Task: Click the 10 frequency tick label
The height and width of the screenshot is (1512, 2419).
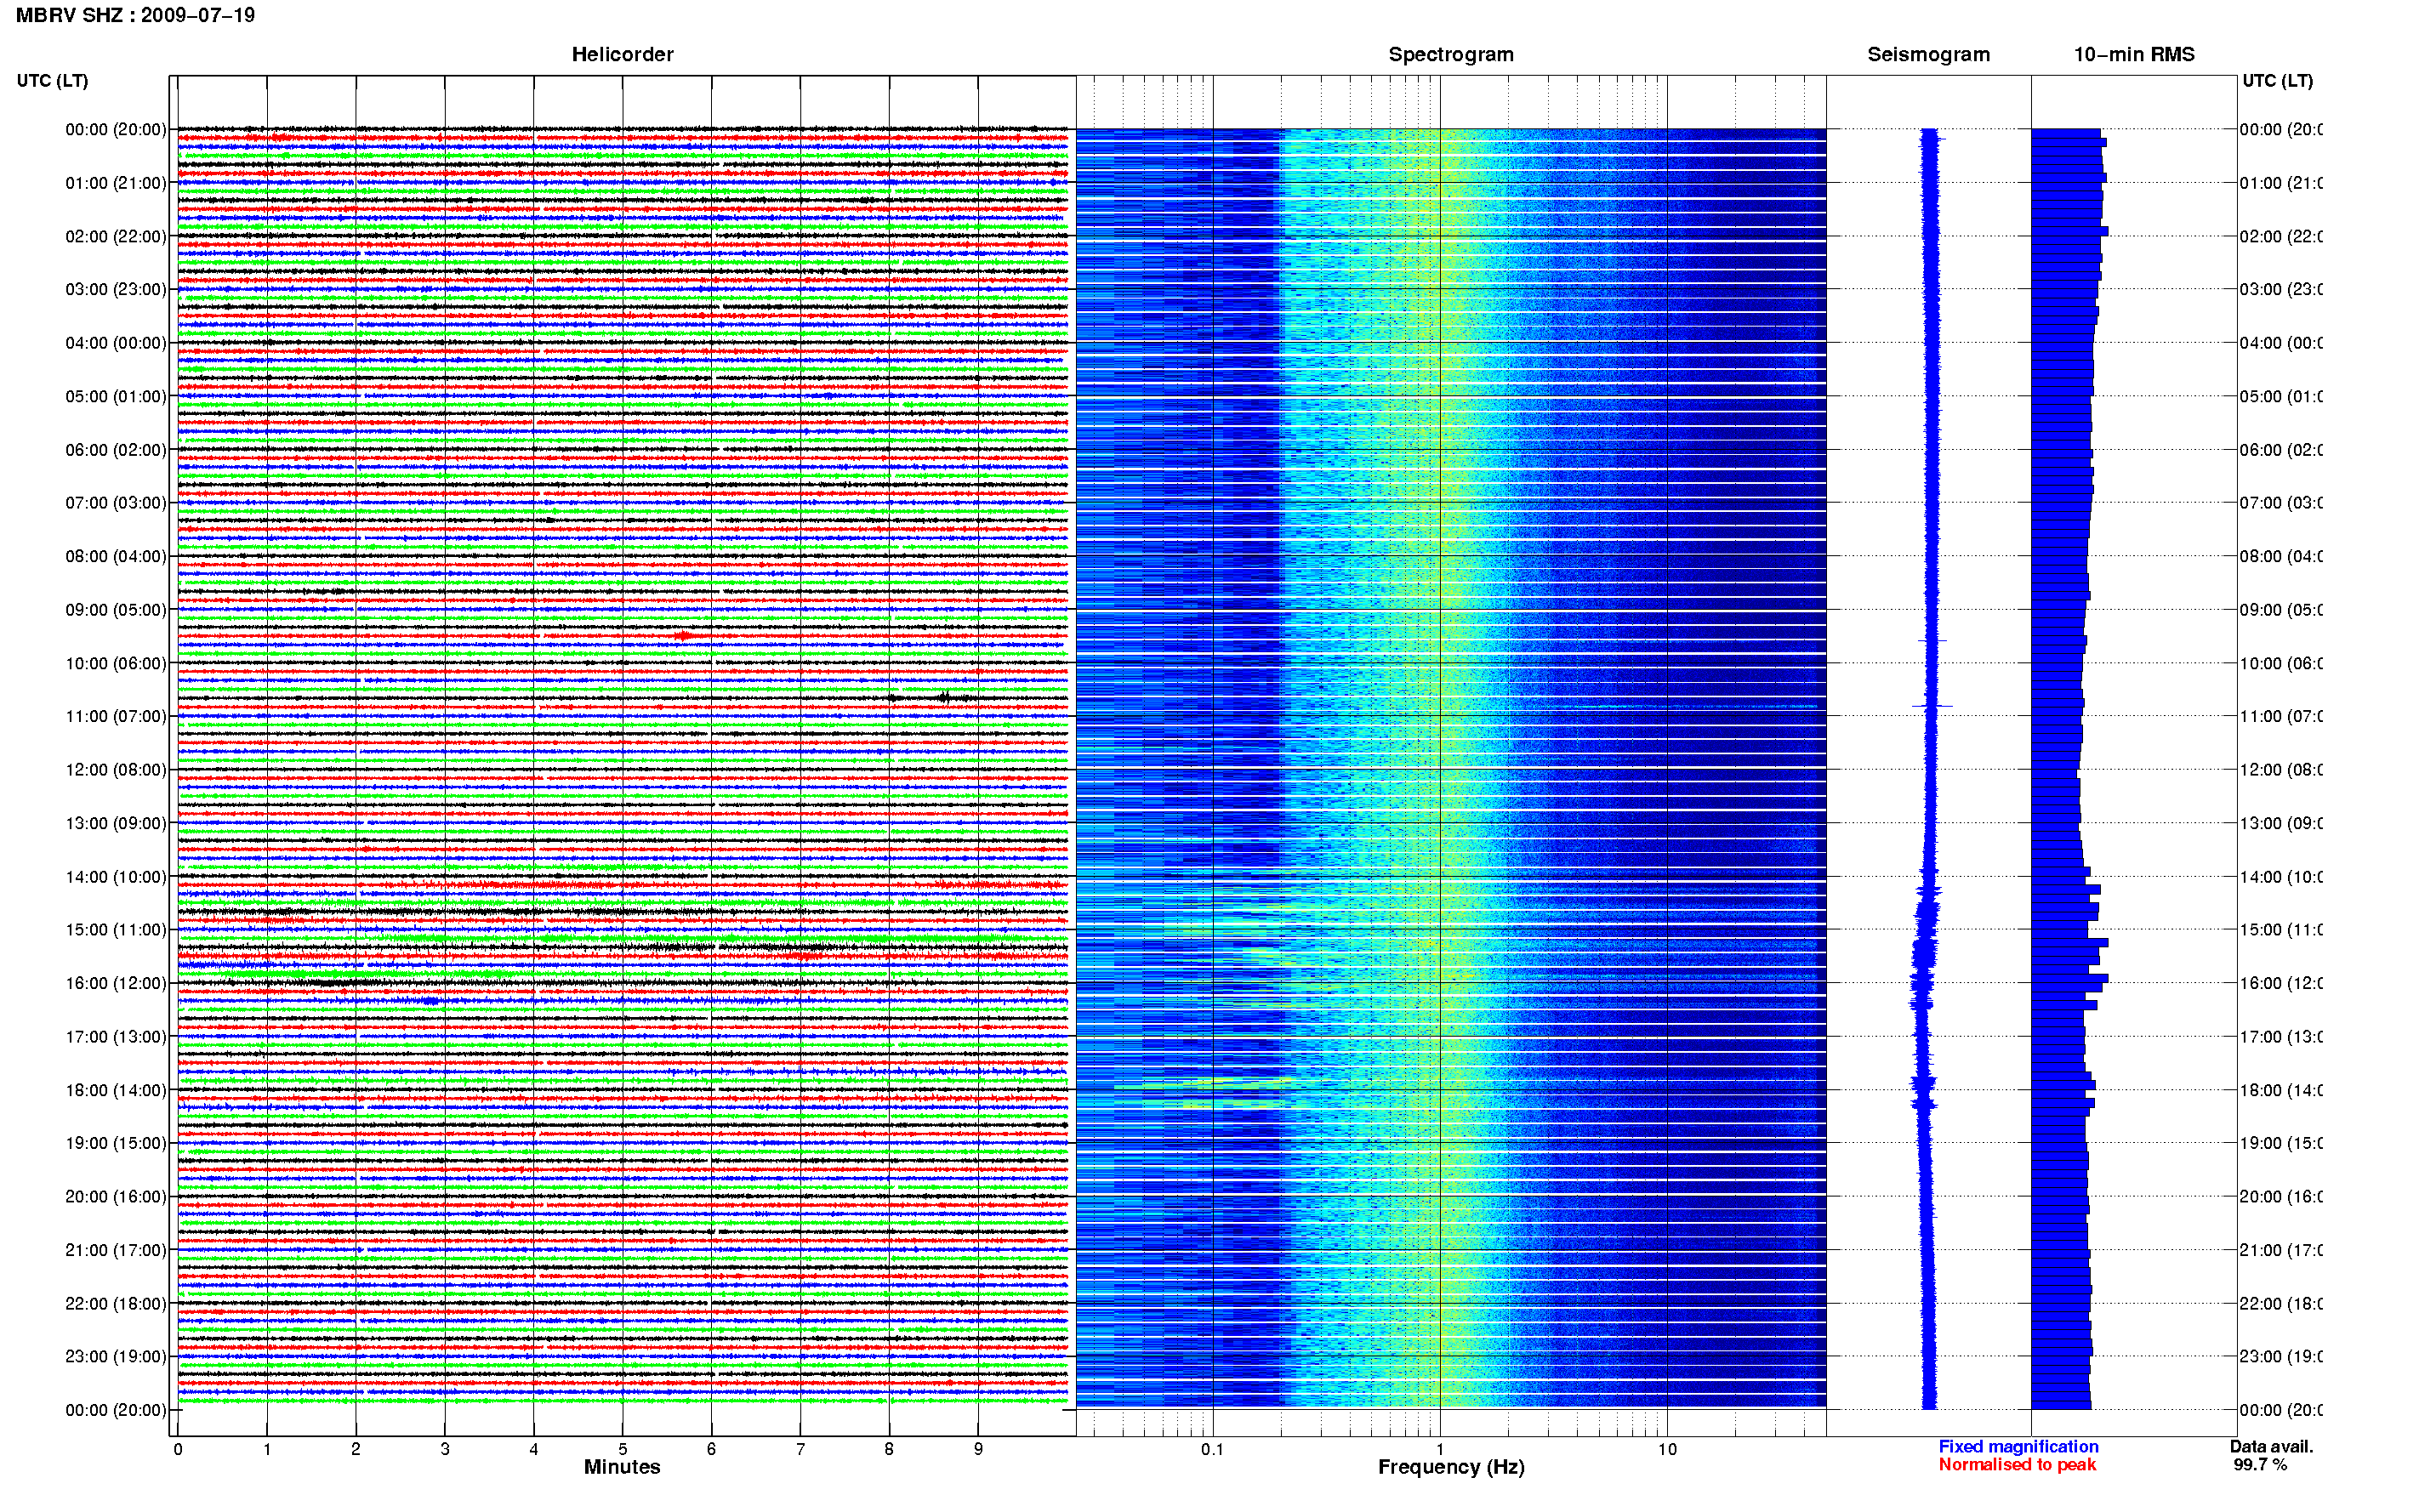Action: coord(1666,1449)
